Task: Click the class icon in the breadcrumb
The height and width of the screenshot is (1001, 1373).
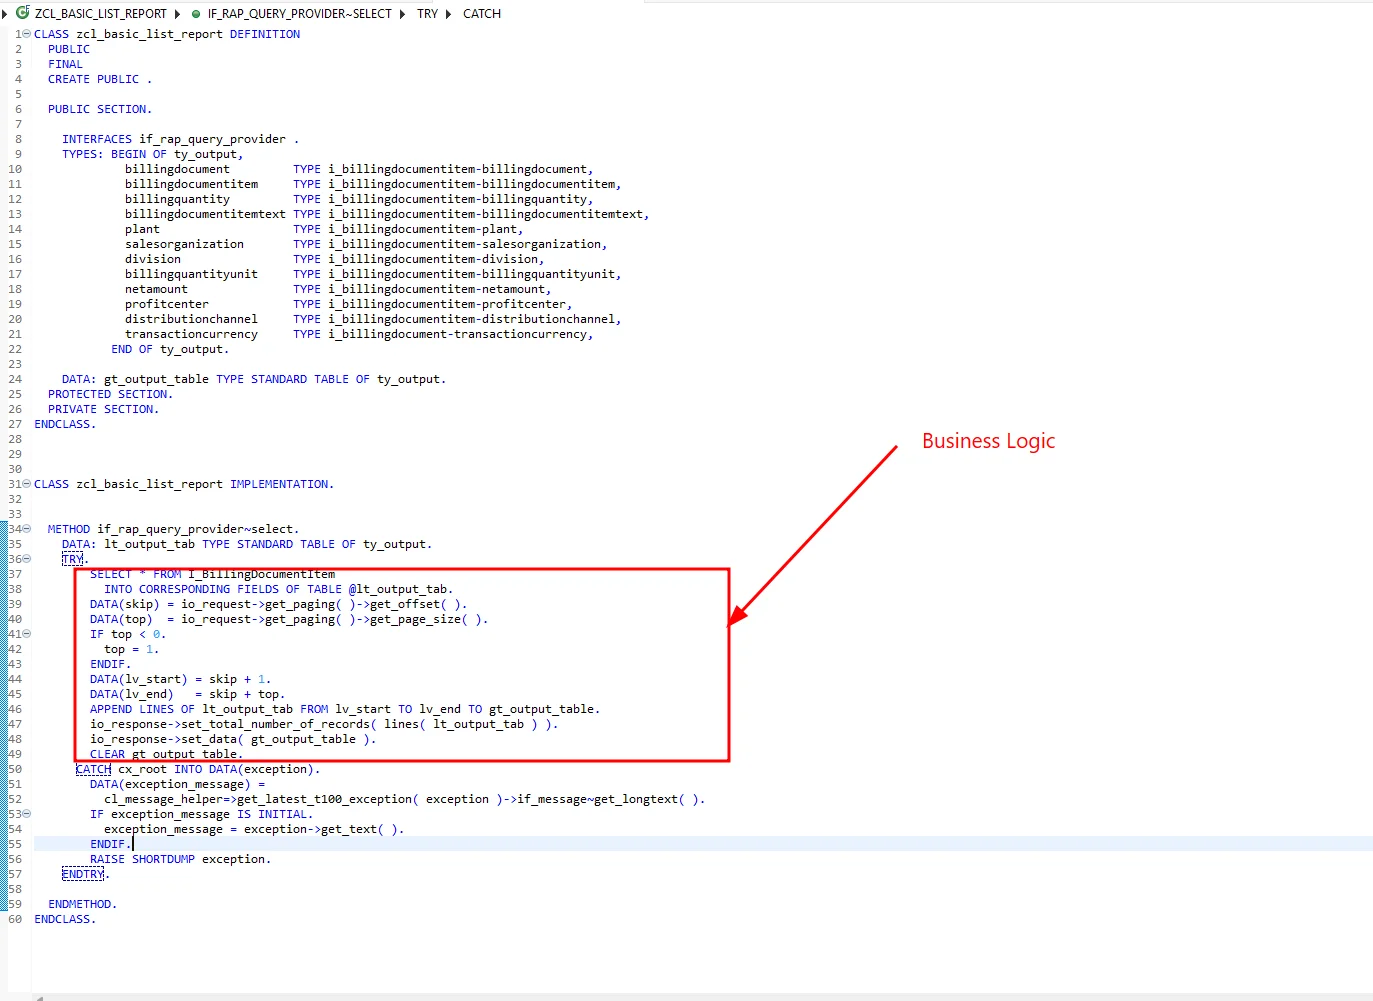Action: tap(22, 13)
